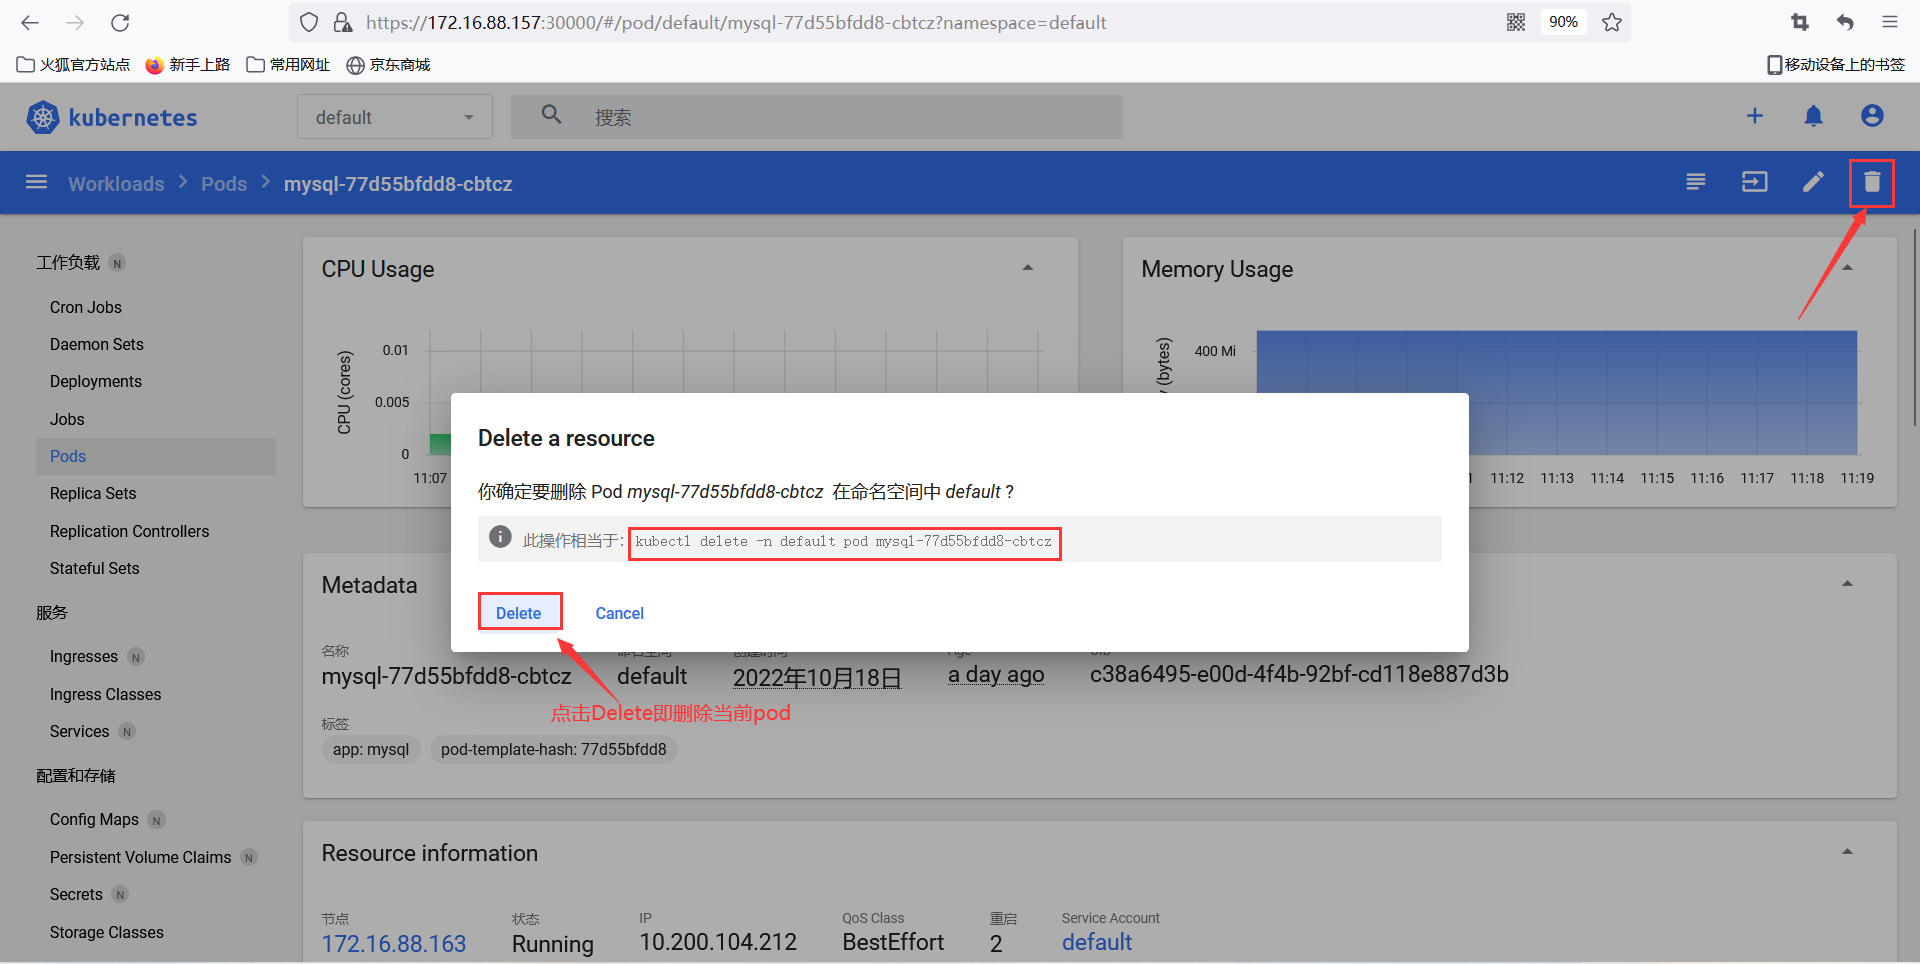Open Config Maps in sidebar
The image size is (1920, 964).
tap(95, 819)
